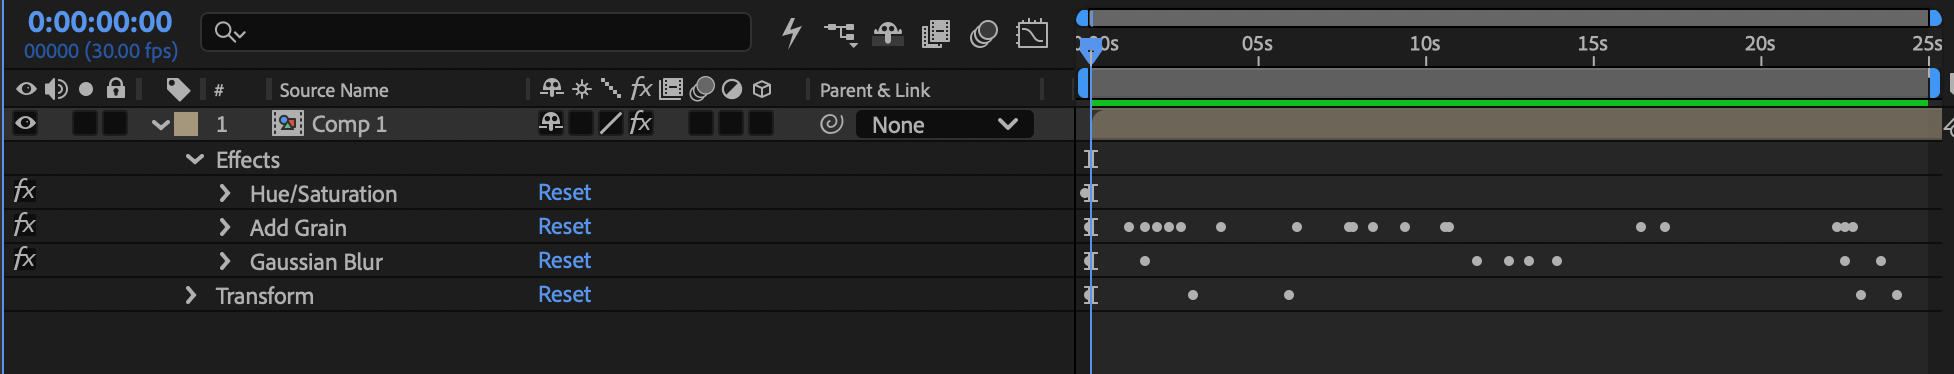The image size is (1954, 374).
Task: Toggle the Hide Shy Layers icon
Action: click(887, 34)
